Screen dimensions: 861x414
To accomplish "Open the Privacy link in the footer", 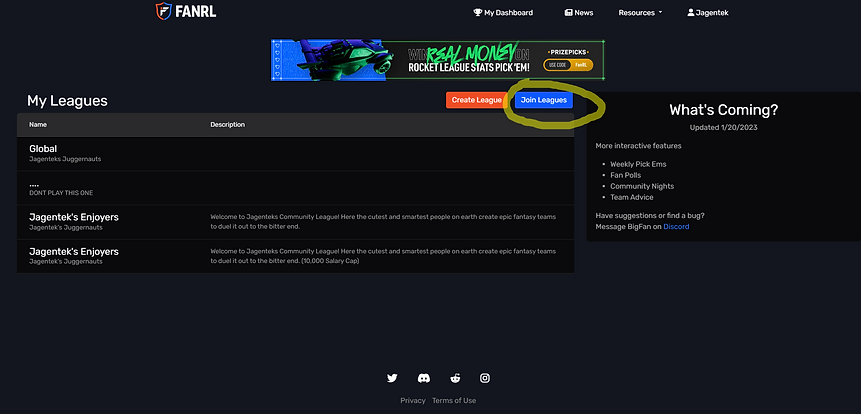I will pos(413,400).
